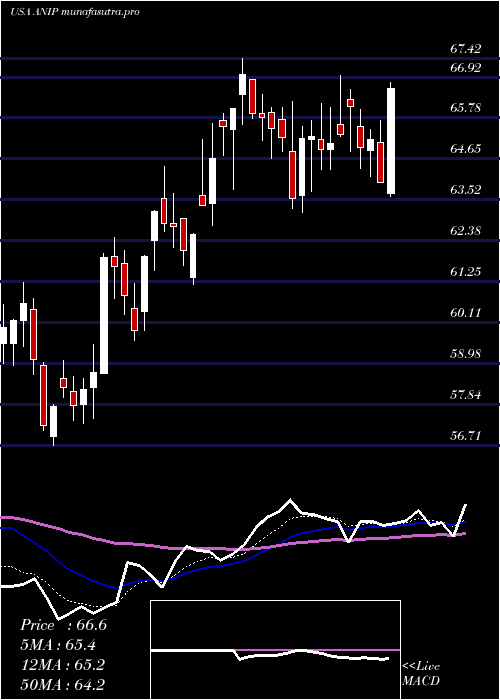This screenshot has height=700, width=500.
Task: Click the lowest candle near 56.71
Action: pos(54,425)
